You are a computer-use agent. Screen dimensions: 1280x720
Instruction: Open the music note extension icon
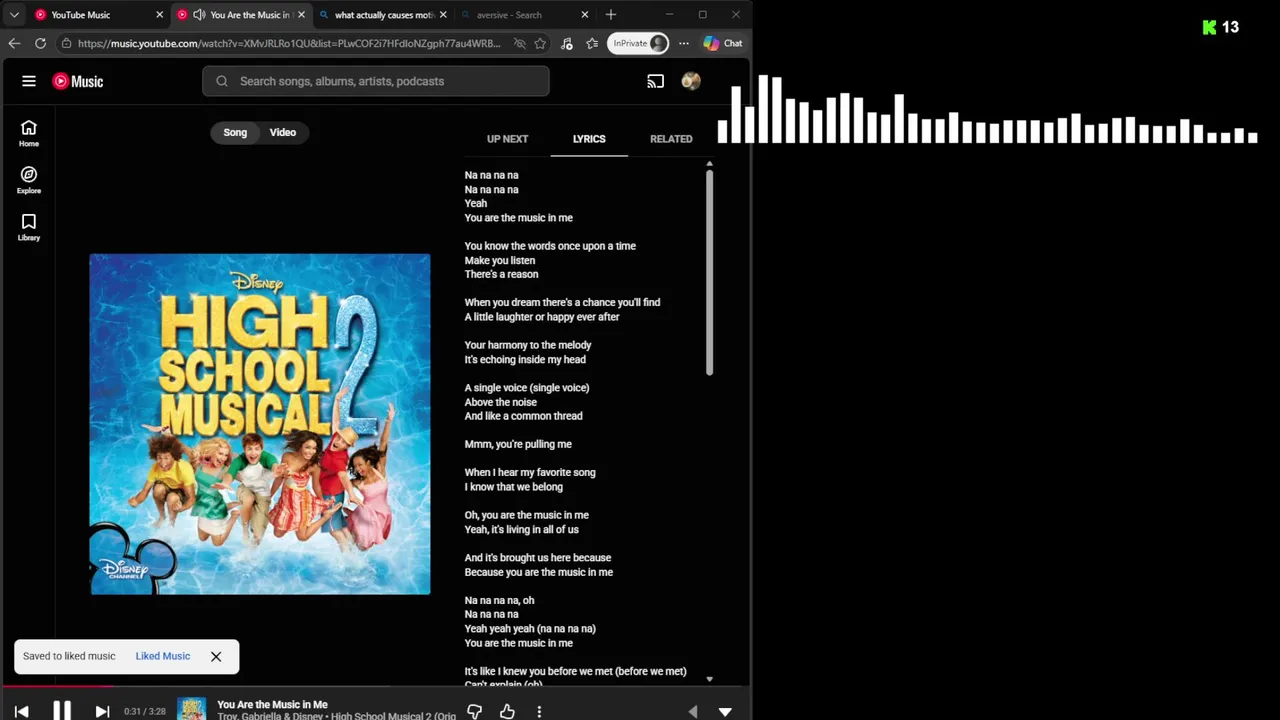pos(567,43)
